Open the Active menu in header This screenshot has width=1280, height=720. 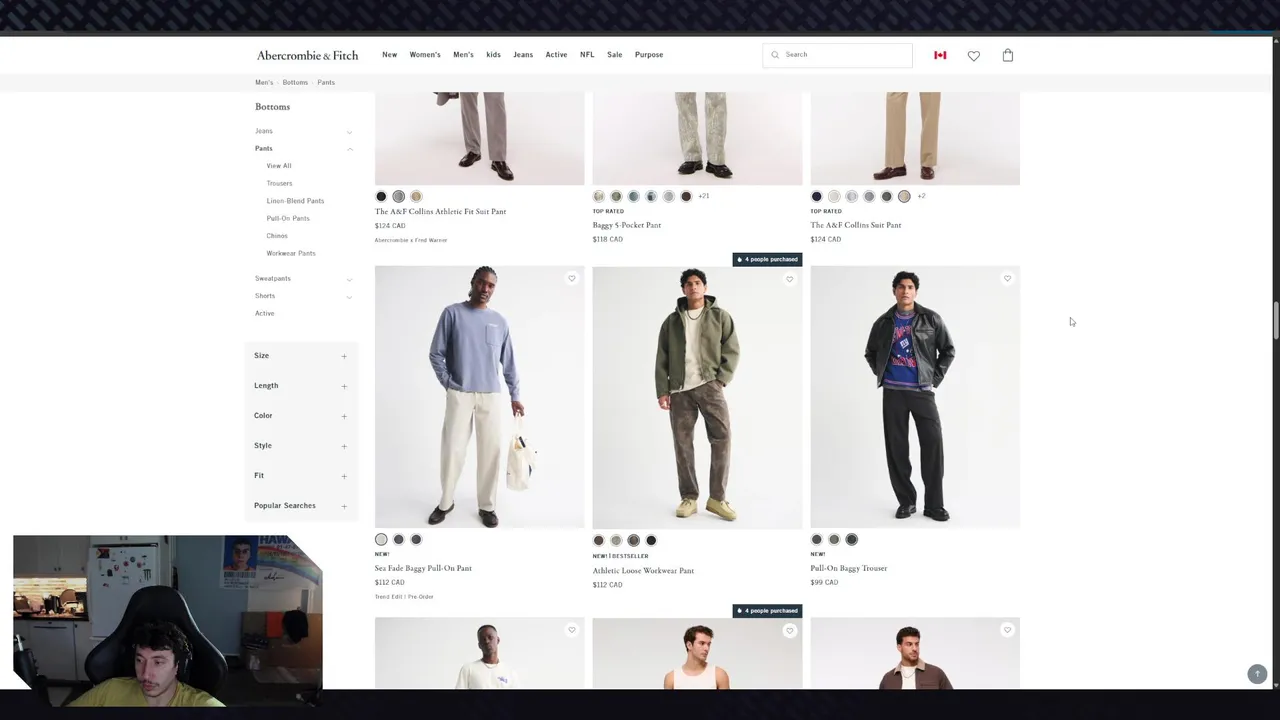point(556,55)
